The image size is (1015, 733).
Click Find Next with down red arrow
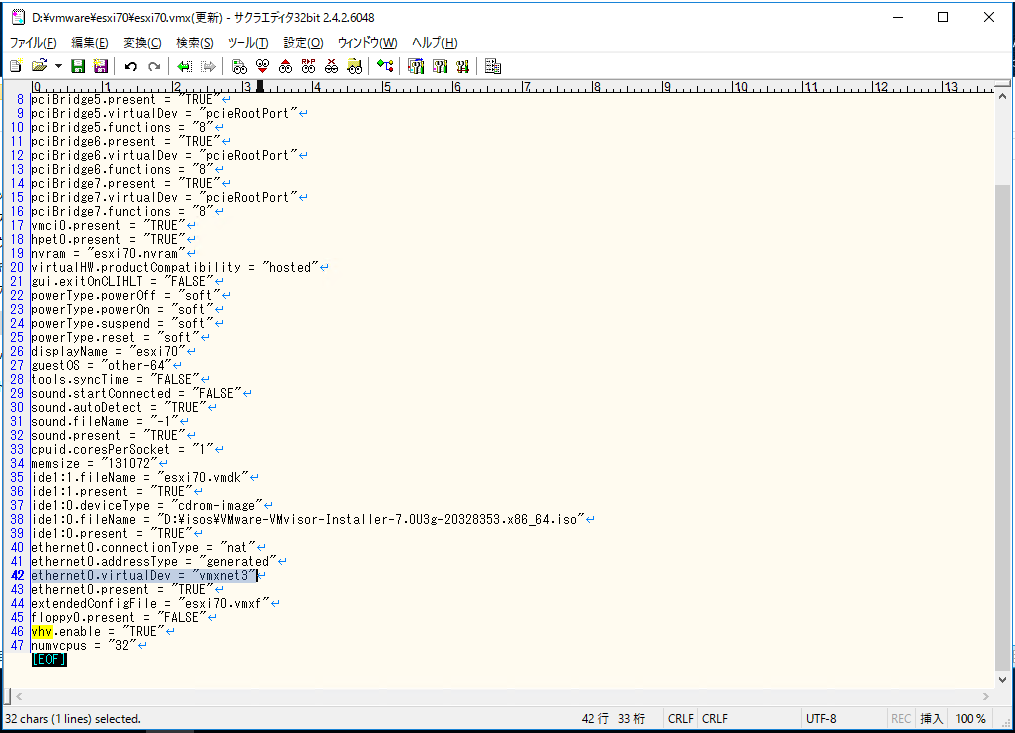click(x=262, y=66)
